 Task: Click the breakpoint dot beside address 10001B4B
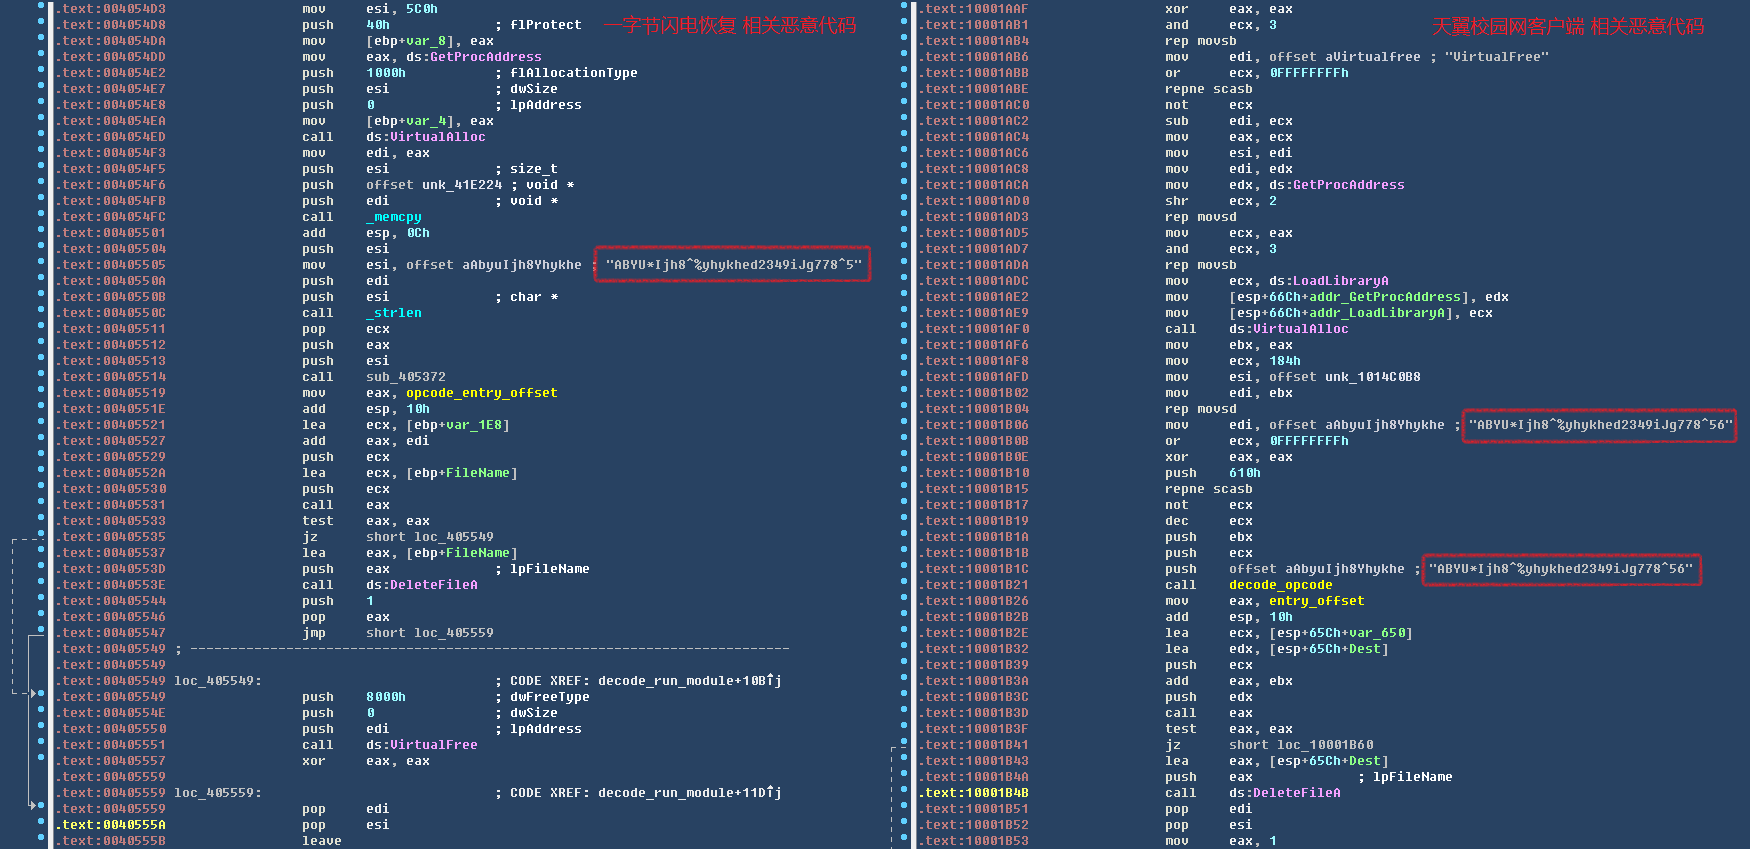(x=905, y=793)
